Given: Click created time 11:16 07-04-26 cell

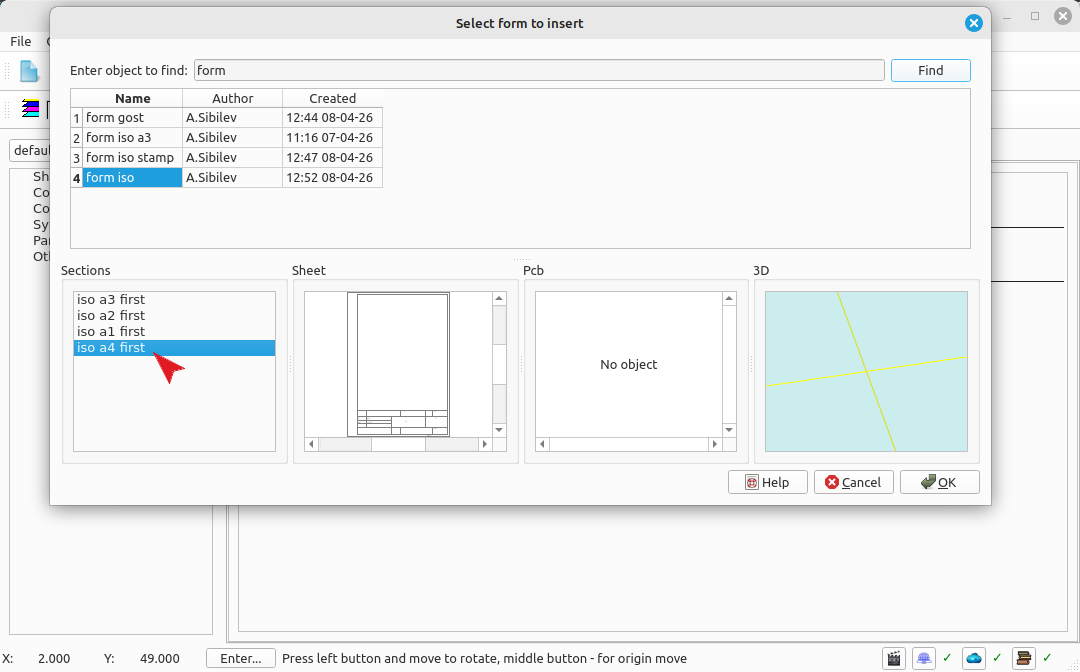Looking at the screenshot, I should [x=332, y=138].
